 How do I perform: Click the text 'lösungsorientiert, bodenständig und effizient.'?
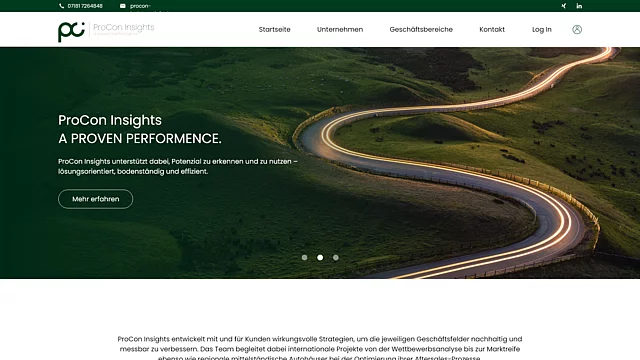[x=133, y=171]
